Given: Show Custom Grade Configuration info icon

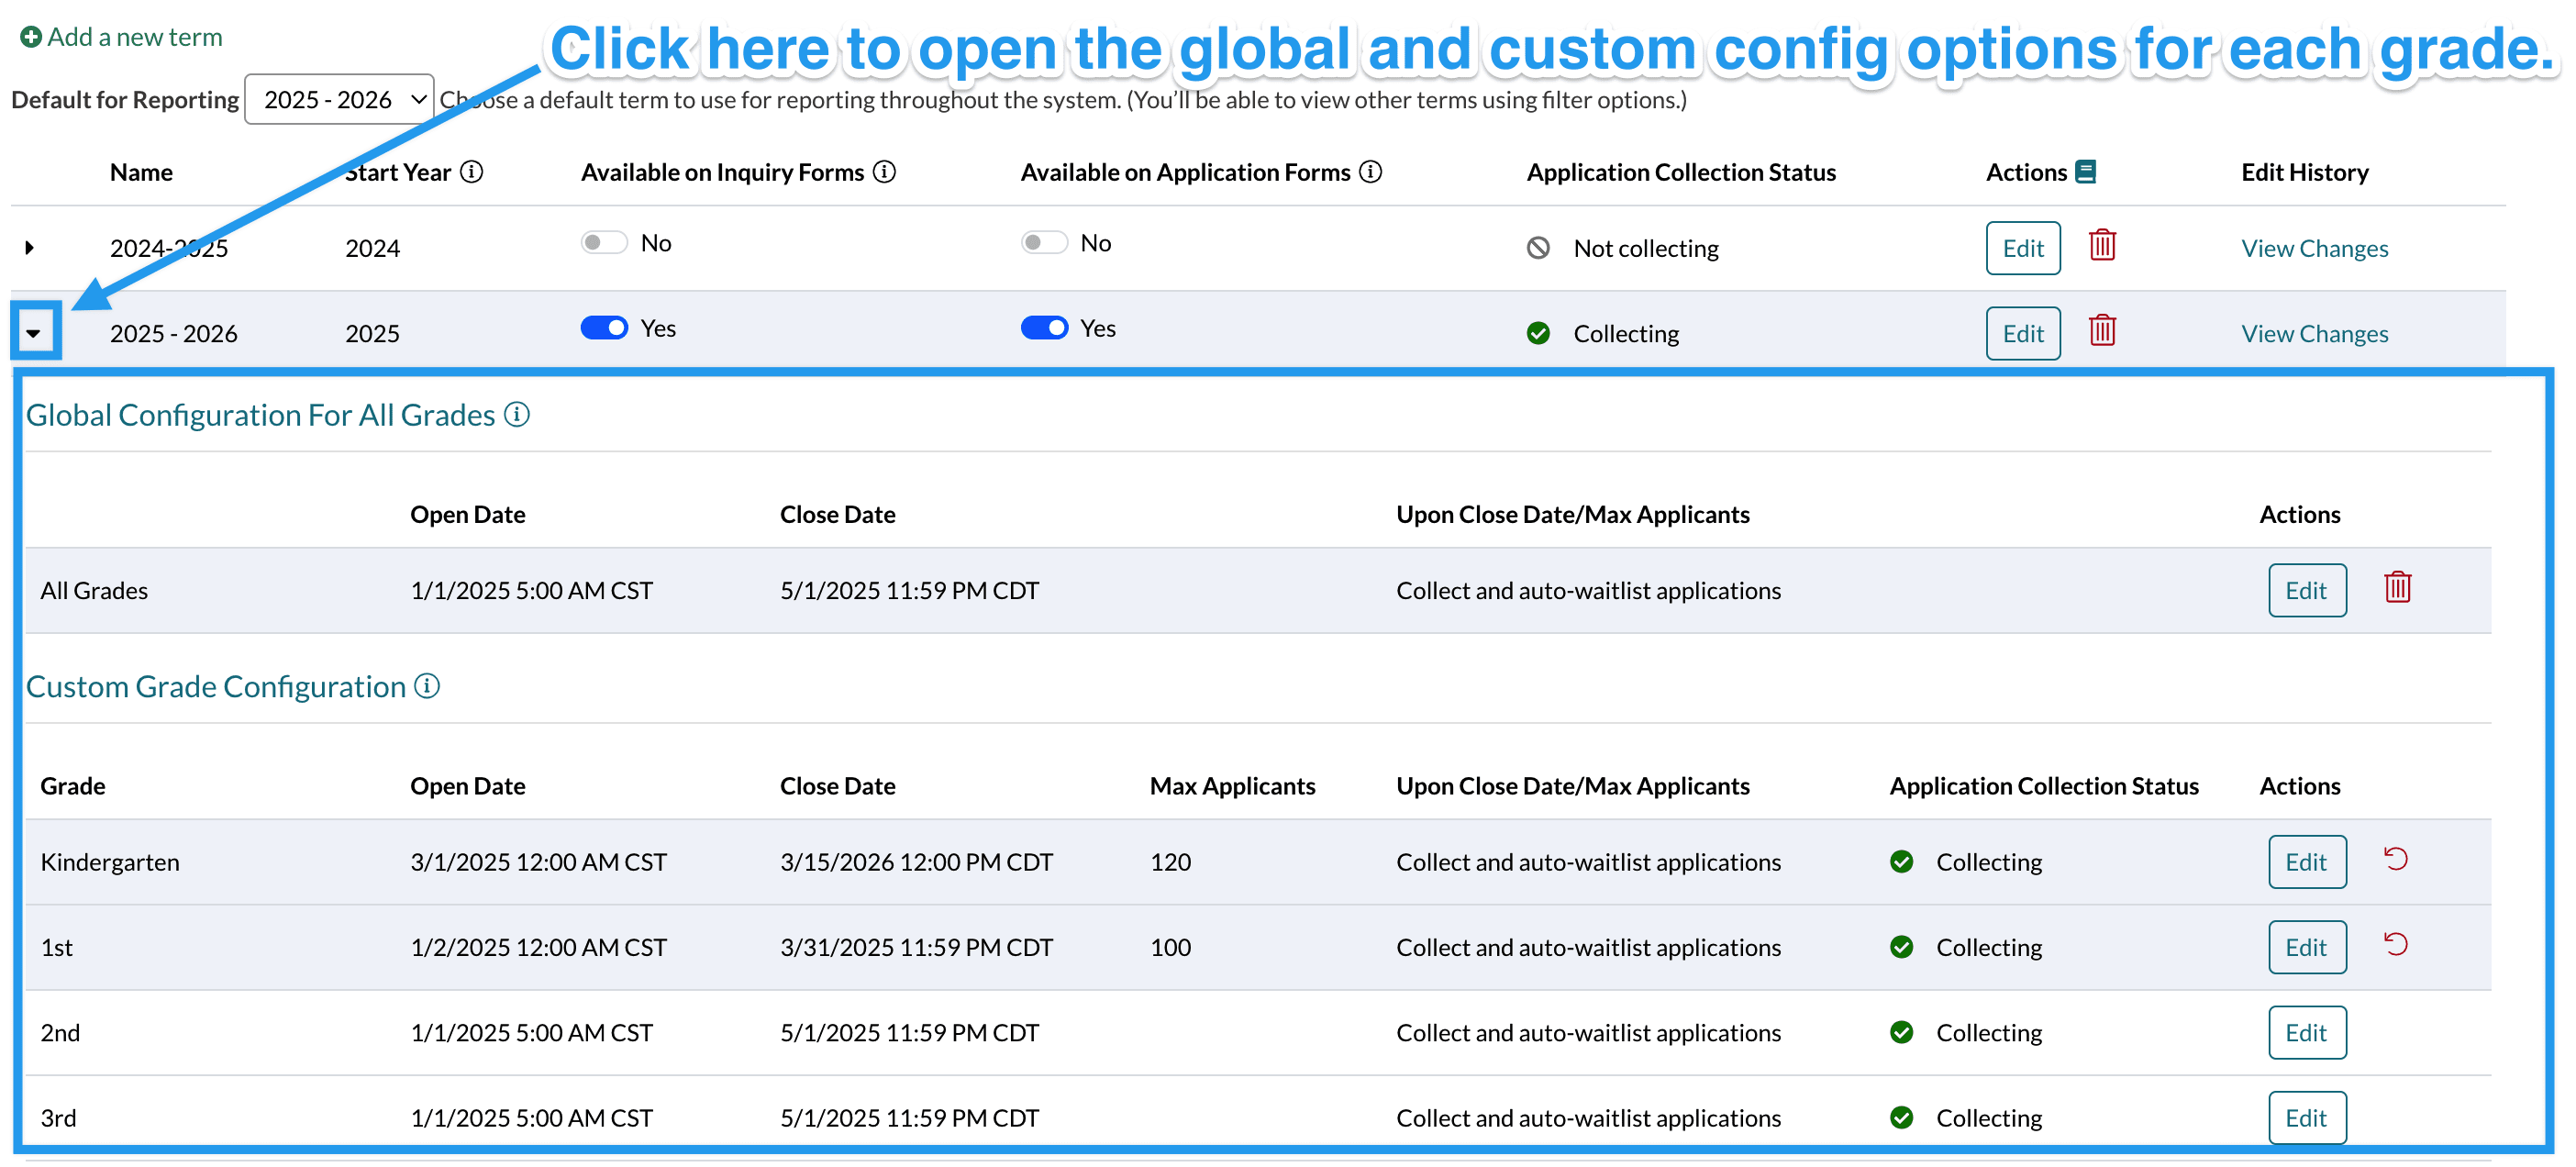Looking at the screenshot, I should (x=427, y=686).
